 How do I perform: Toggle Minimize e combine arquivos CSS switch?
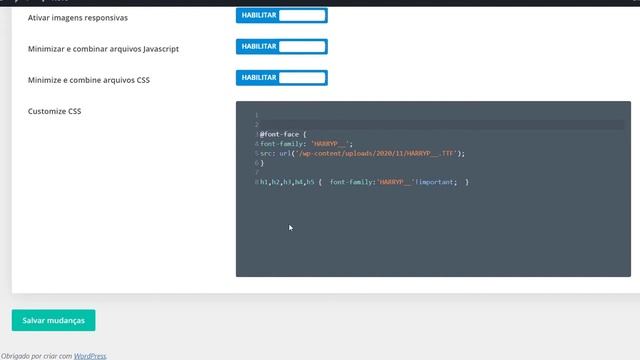pyautogui.click(x=282, y=78)
